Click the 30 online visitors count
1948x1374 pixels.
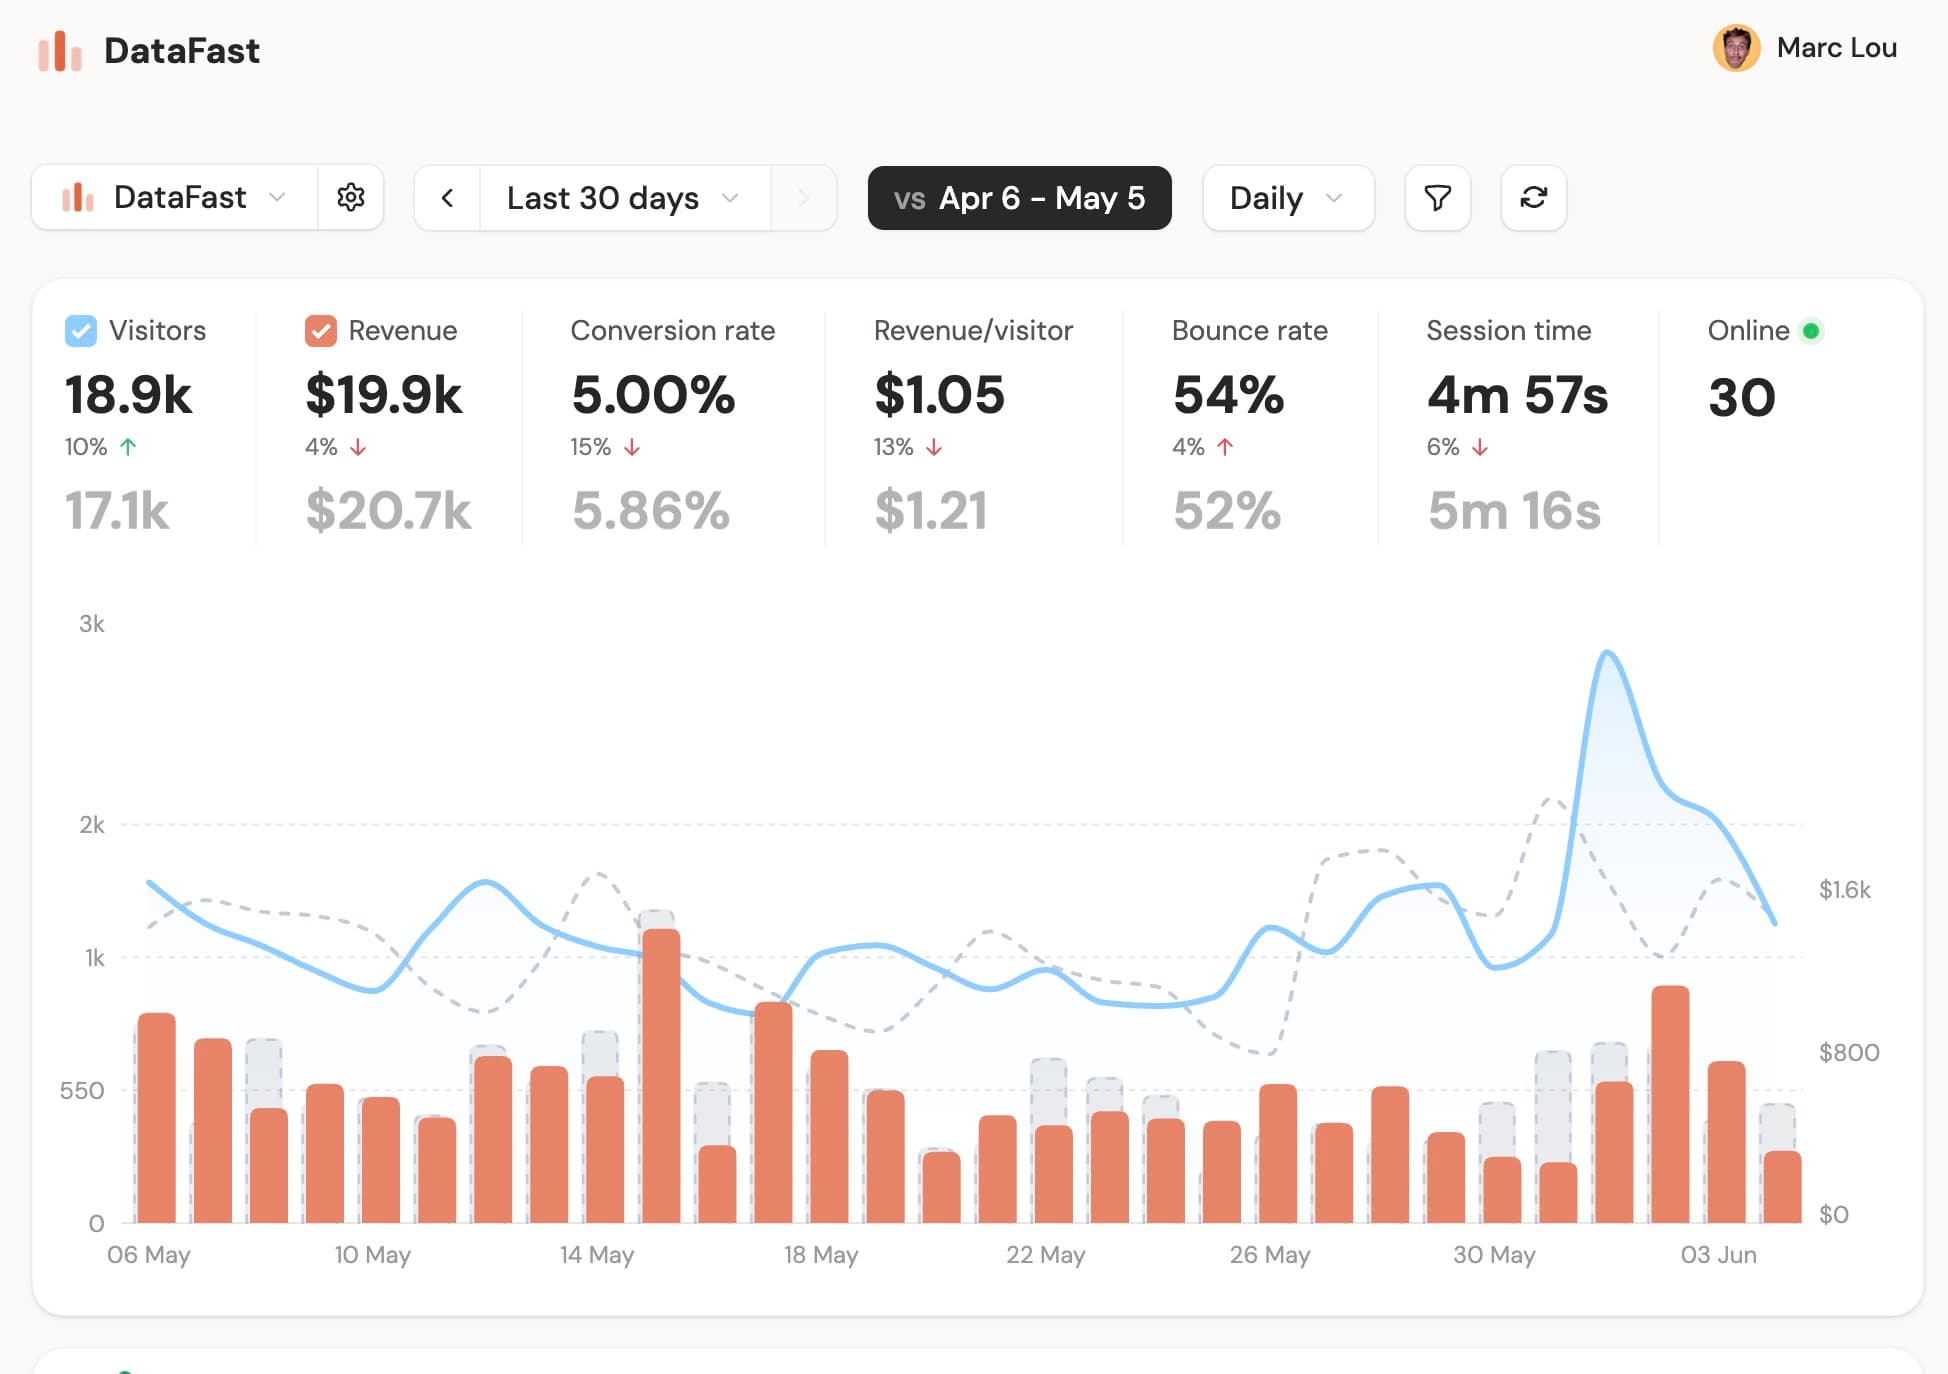click(1742, 397)
